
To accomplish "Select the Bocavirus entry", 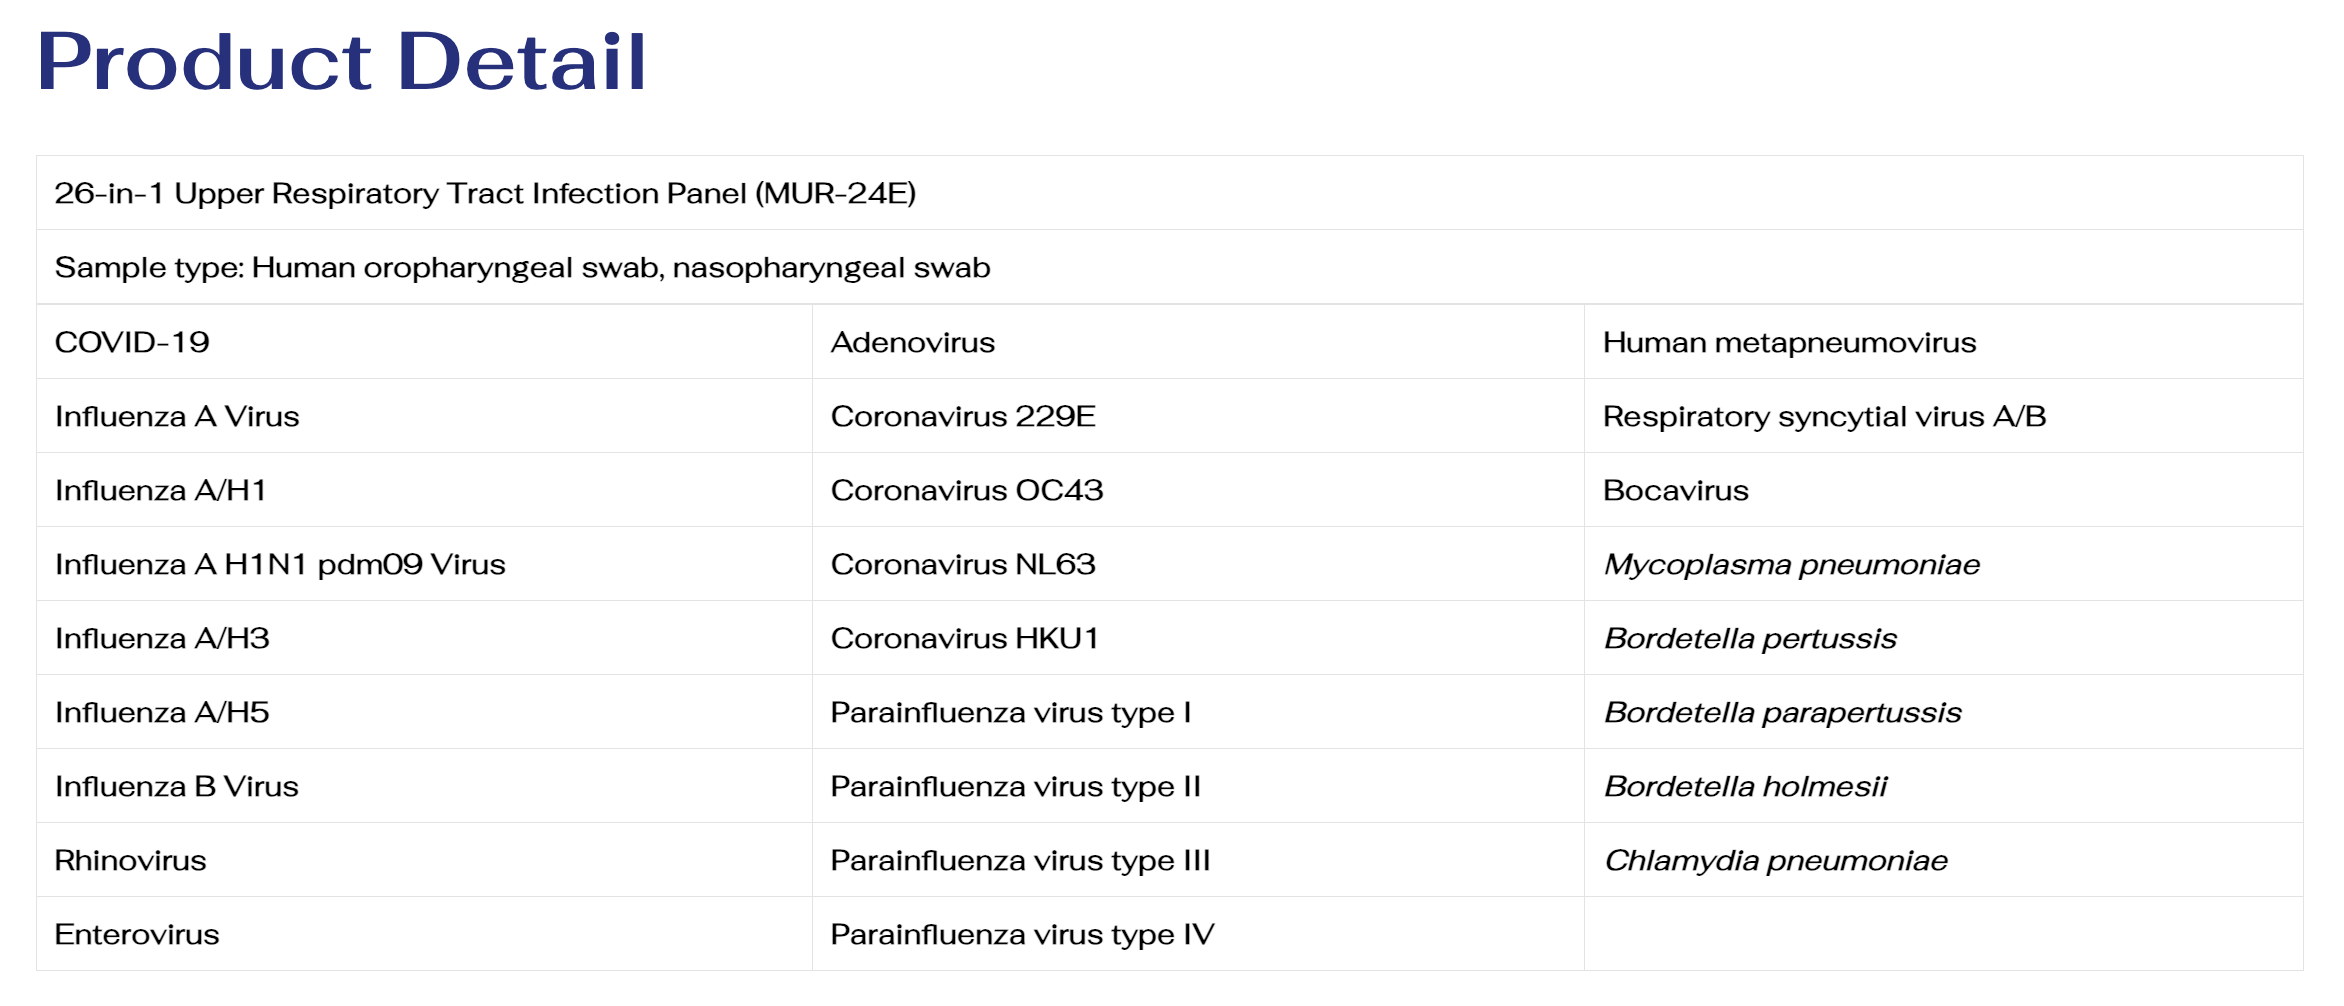I will 1944,490.
